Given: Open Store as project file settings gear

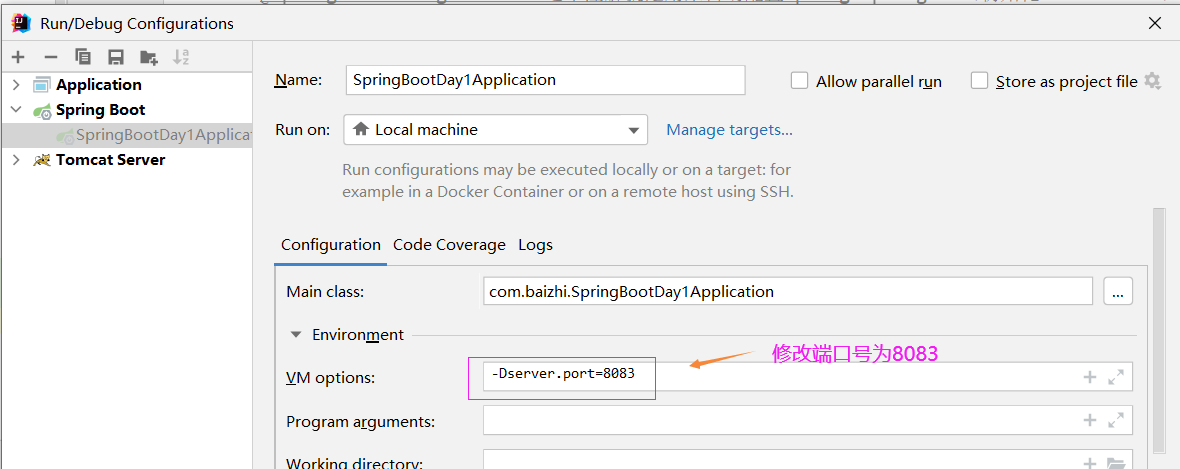Looking at the screenshot, I should 1152,81.
